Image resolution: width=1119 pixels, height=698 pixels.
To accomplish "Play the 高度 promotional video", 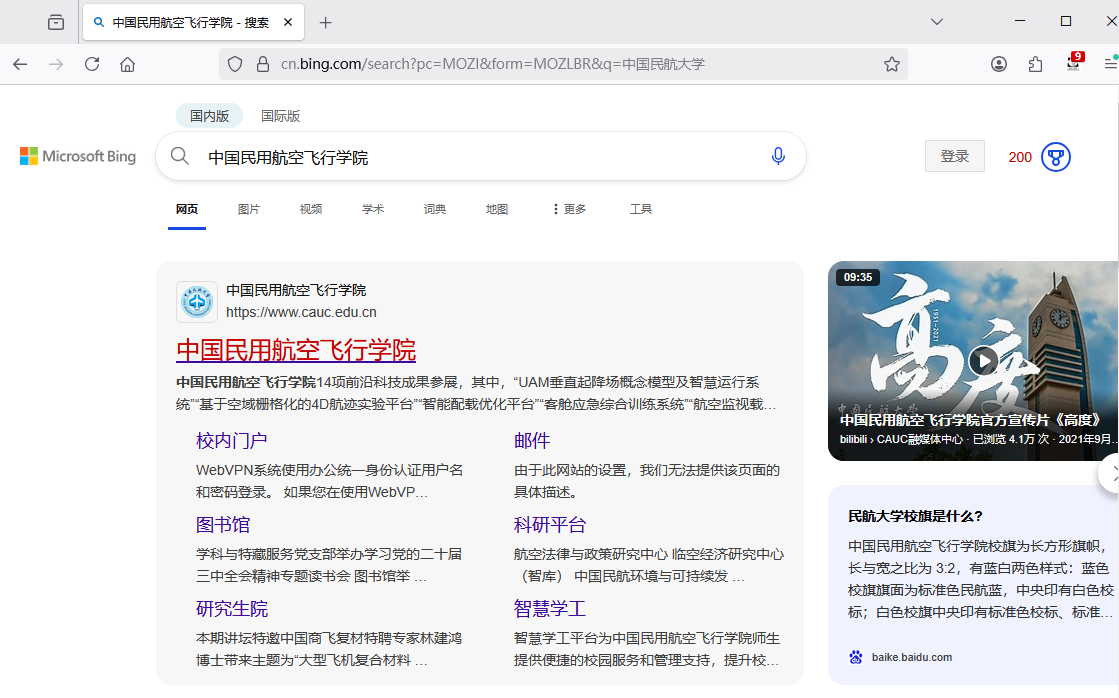I will tap(983, 361).
